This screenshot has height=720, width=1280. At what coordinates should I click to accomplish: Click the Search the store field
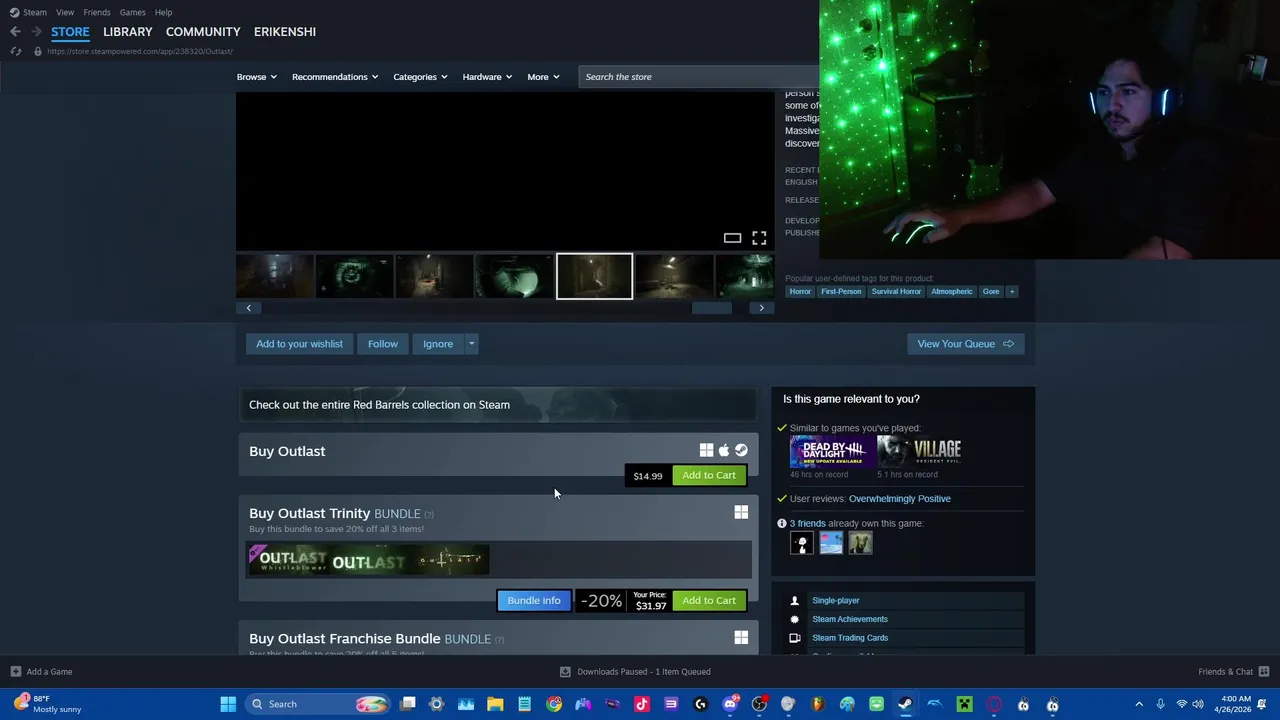click(698, 77)
